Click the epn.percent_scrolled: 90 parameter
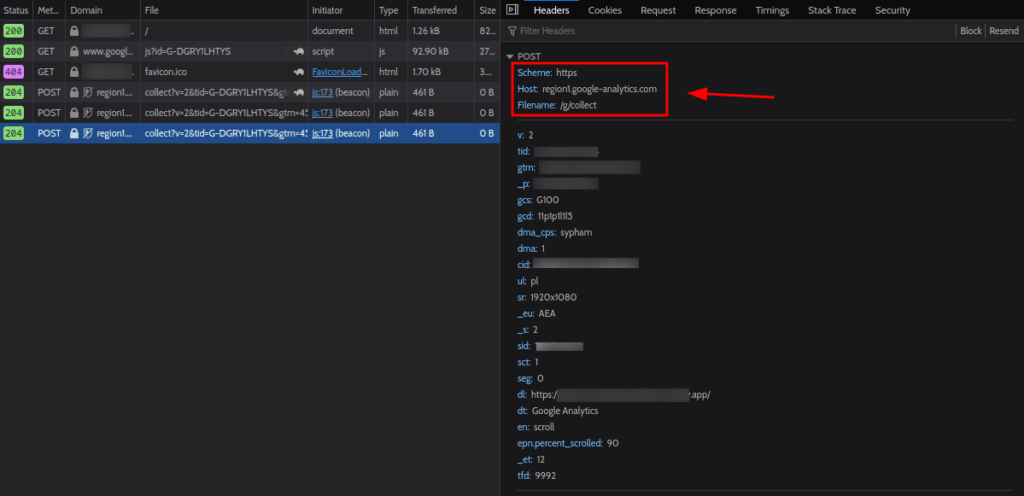 pyautogui.click(x=568, y=443)
